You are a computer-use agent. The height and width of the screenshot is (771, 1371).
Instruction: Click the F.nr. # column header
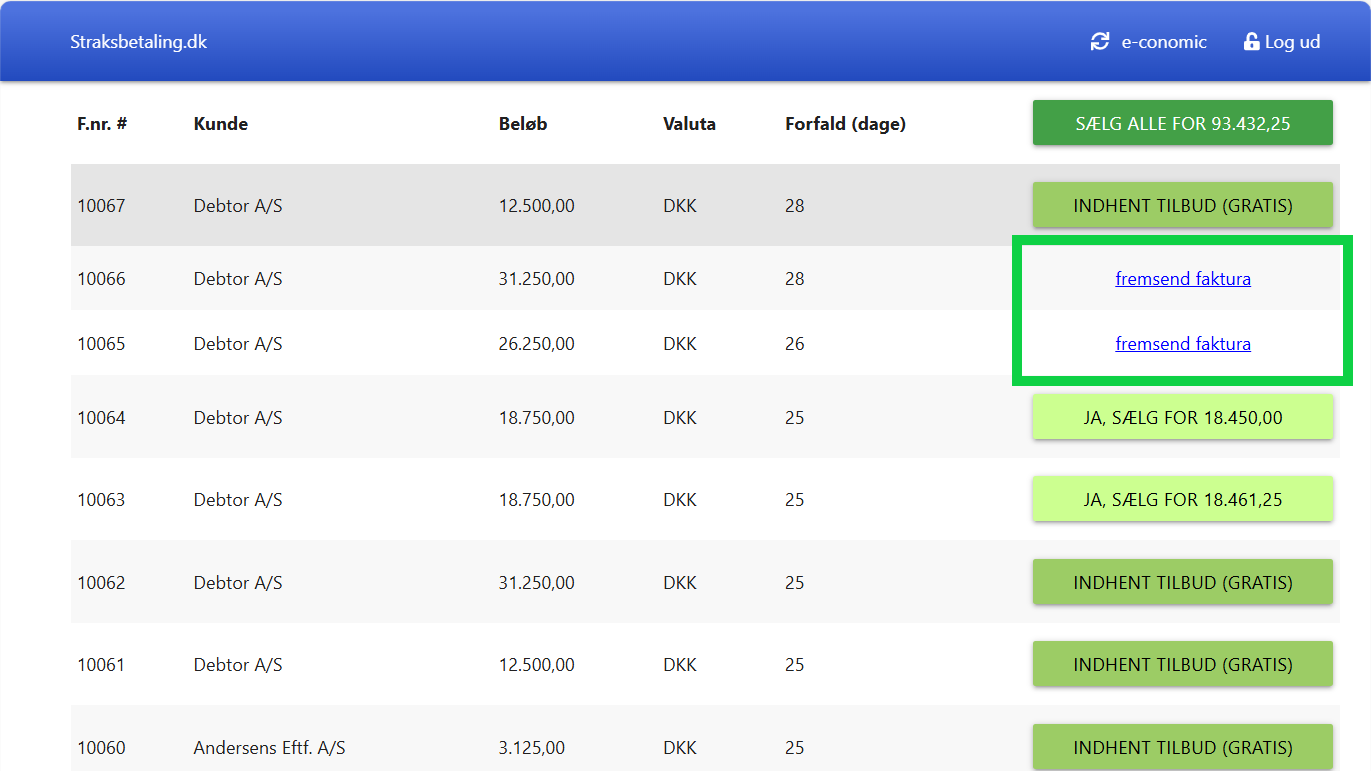point(102,124)
